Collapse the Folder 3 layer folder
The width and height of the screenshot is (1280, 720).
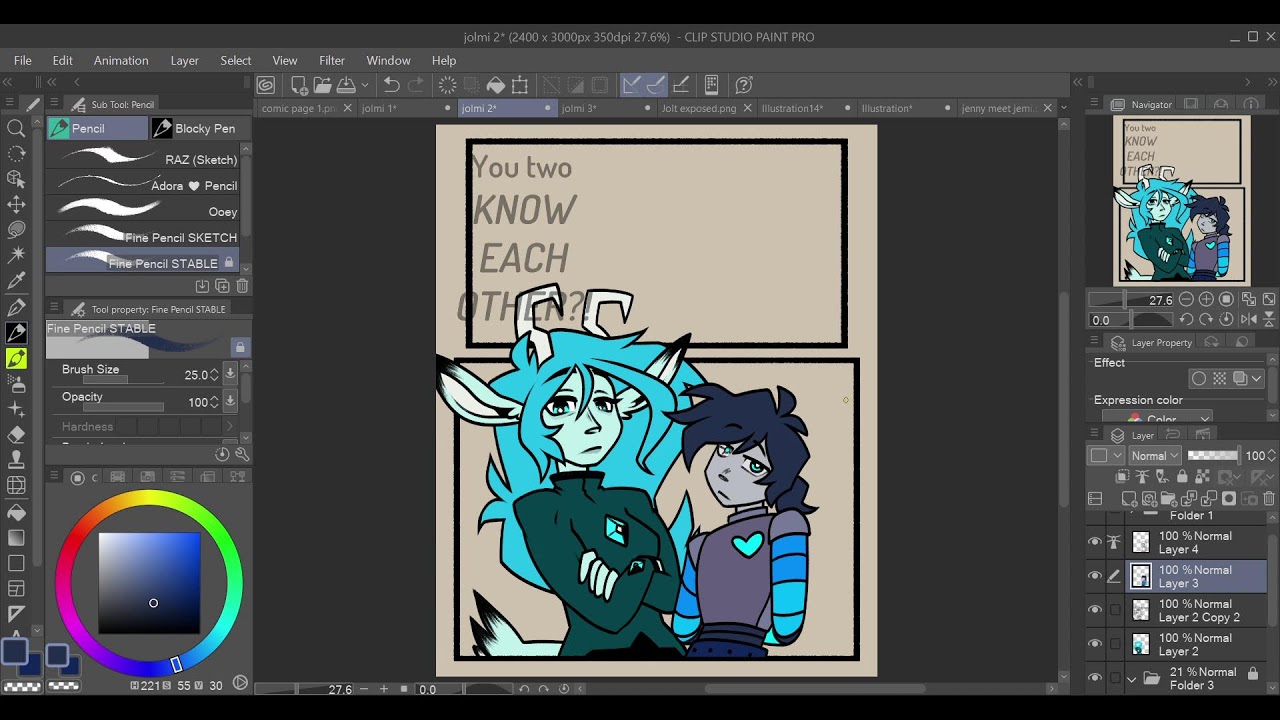[1132, 678]
